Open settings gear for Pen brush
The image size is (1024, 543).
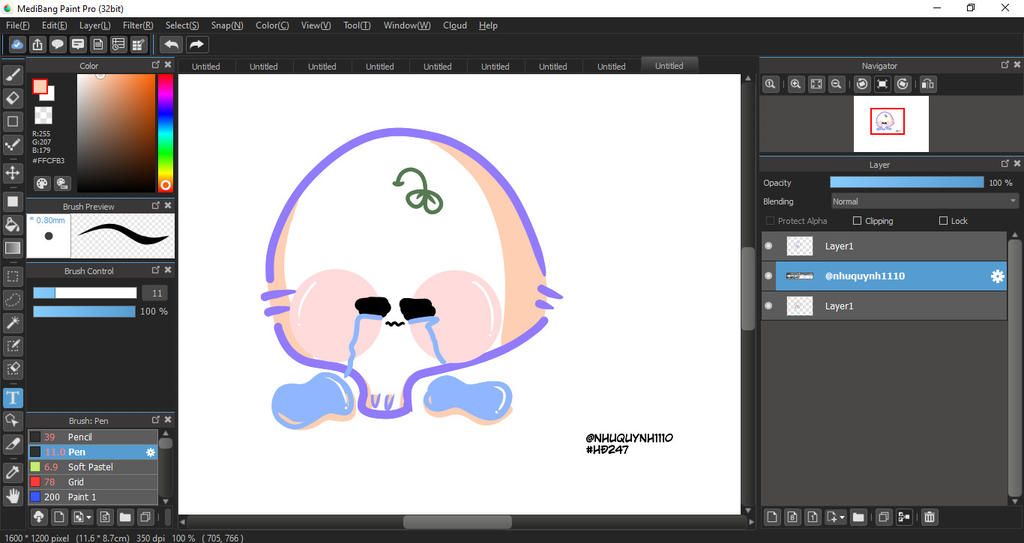click(x=150, y=452)
